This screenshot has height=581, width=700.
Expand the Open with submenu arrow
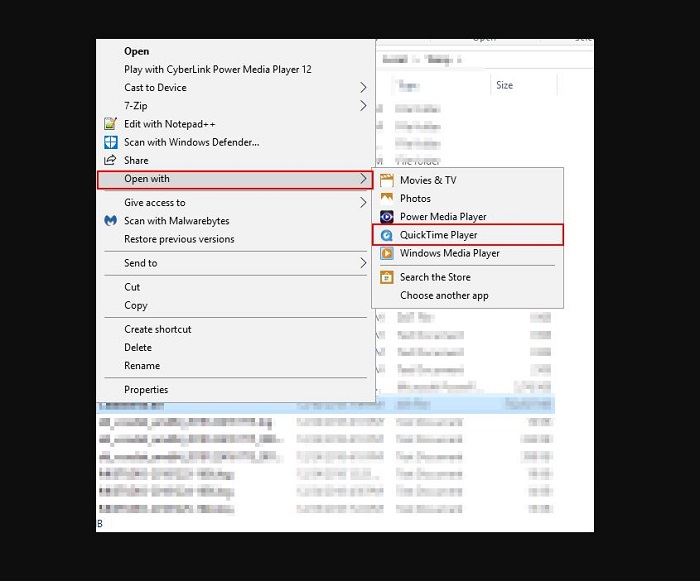click(363, 179)
